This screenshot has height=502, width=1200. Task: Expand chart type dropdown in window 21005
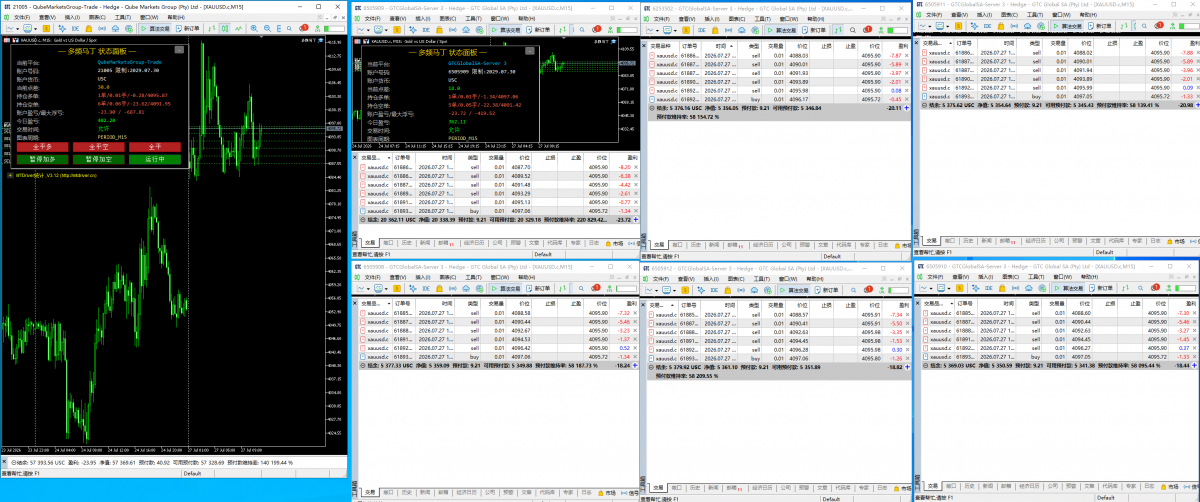(18, 28)
